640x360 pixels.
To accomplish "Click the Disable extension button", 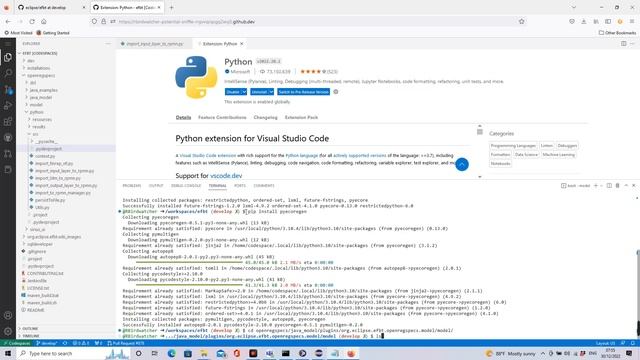I will click(233, 92).
